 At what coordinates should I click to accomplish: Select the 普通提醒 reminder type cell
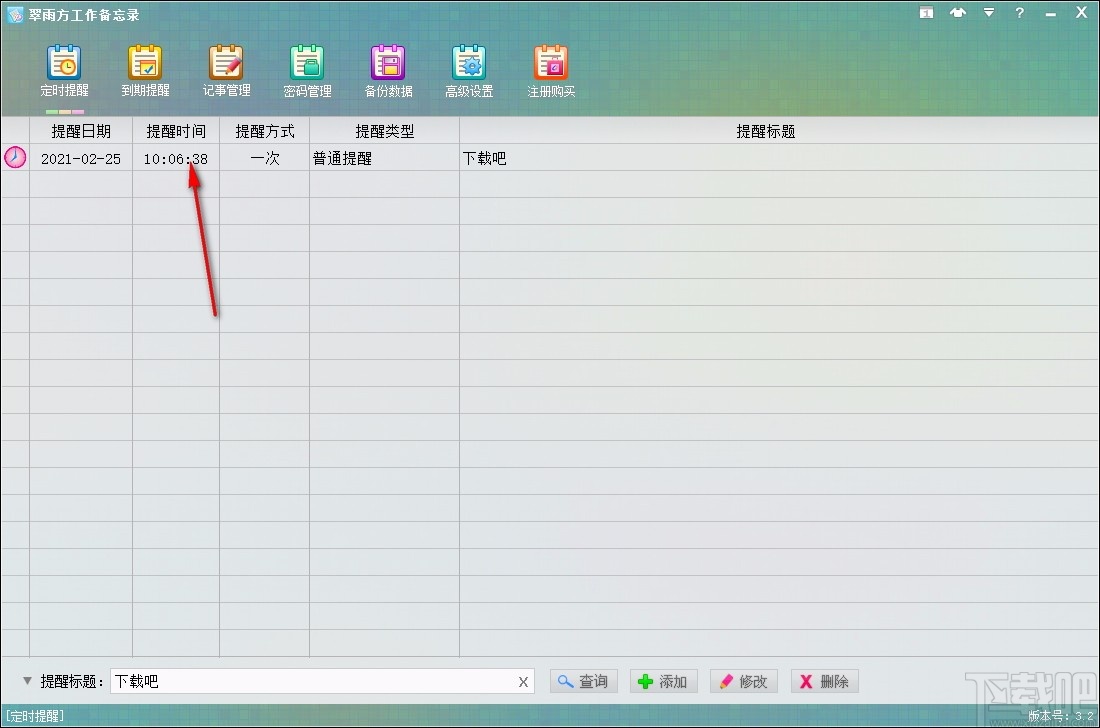[x=384, y=159]
